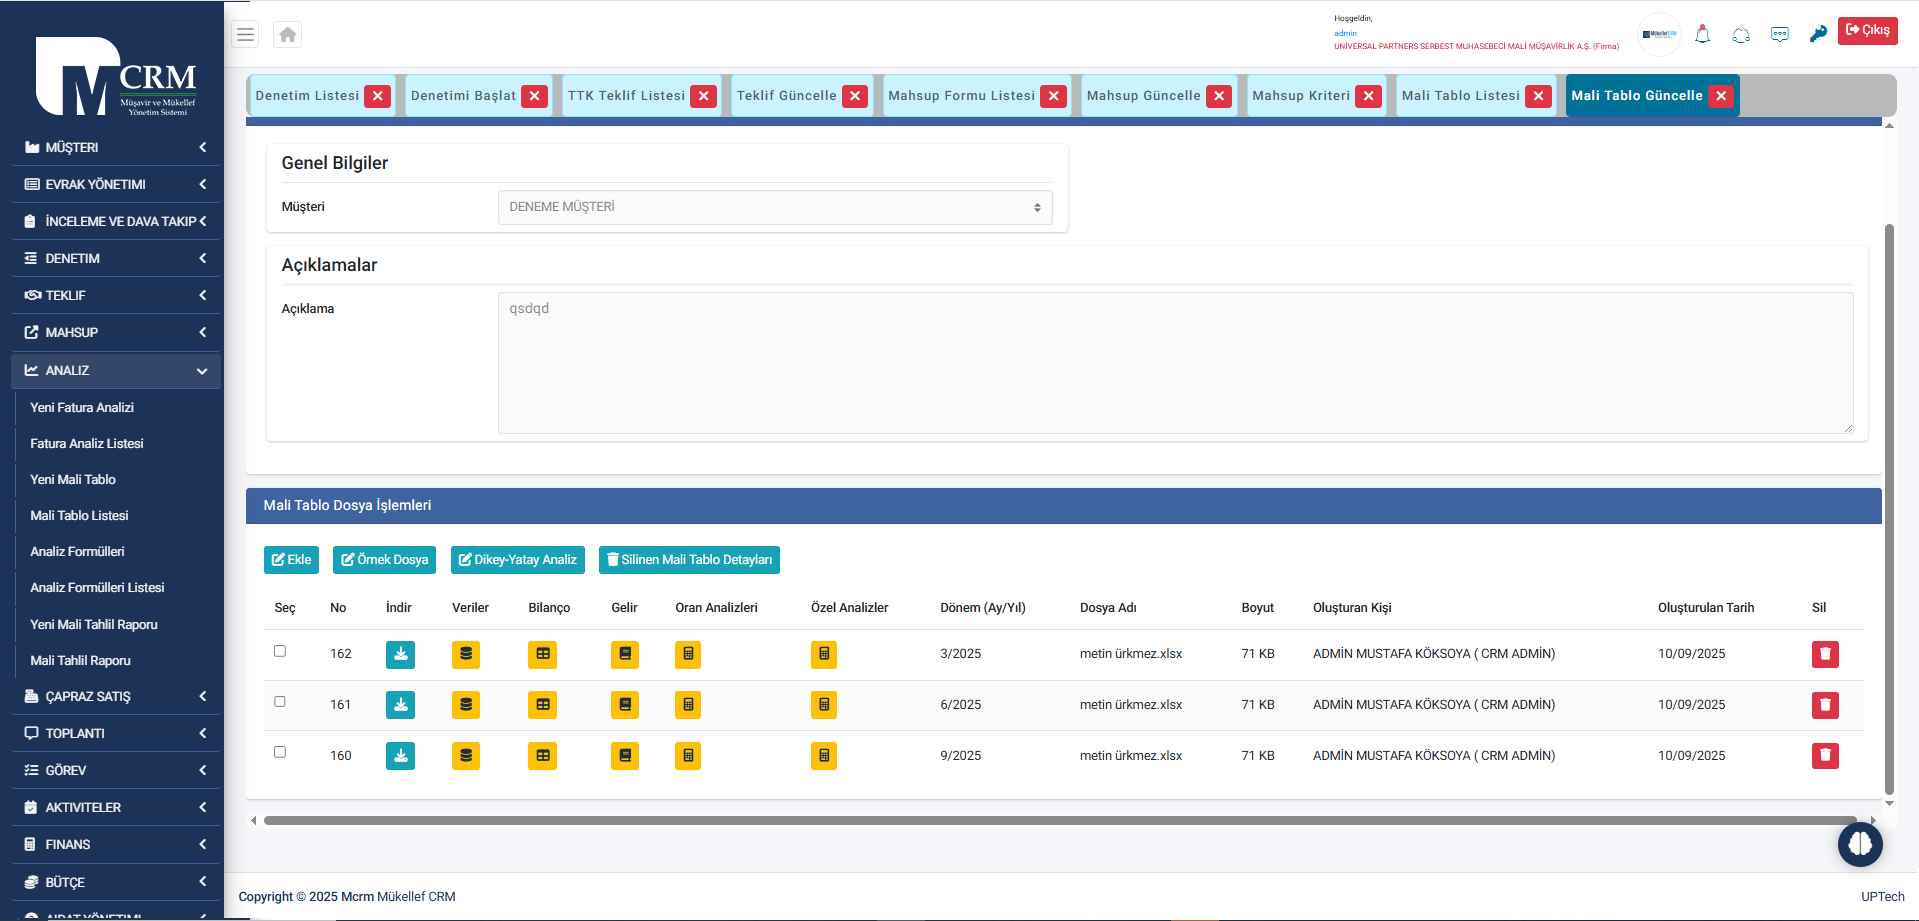Open Oran Analizleri for row 162

[x=688, y=654]
